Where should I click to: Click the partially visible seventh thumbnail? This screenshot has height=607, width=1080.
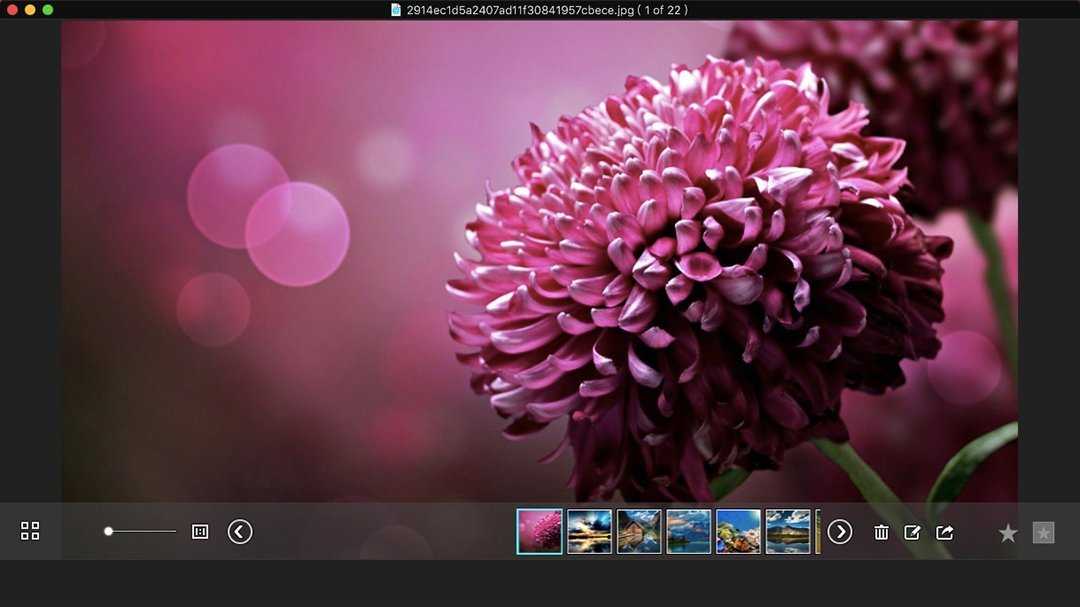click(x=818, y=531)
